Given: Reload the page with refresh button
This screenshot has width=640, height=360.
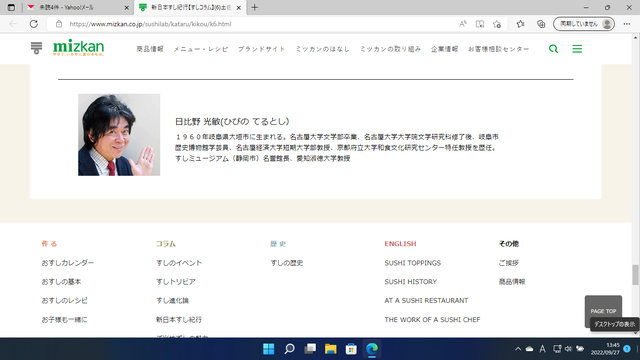Looking at the screenshot, I should tap(34, 24).
